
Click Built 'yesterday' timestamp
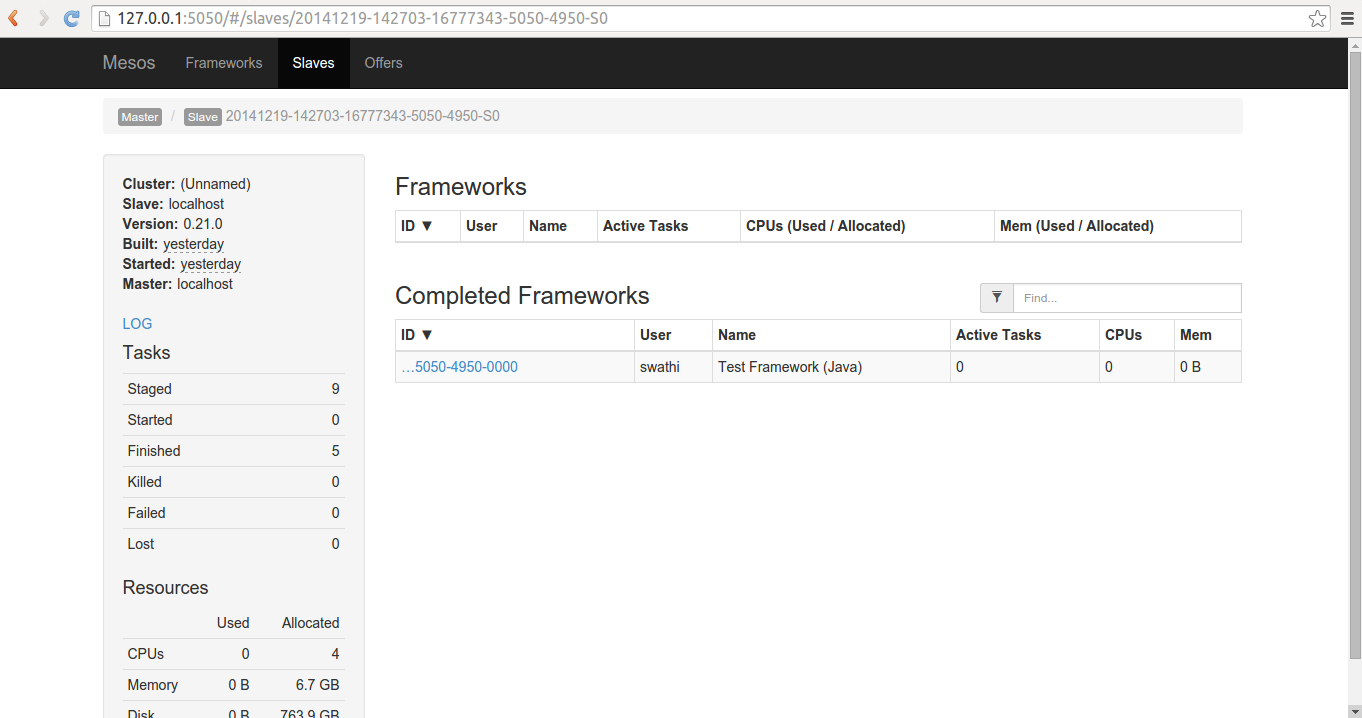tap(194, 244)
